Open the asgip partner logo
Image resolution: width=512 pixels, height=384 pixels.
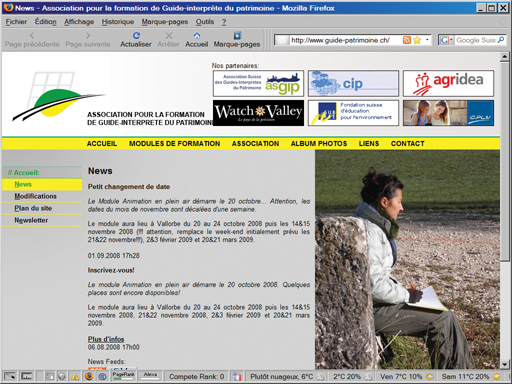(258, 83)
